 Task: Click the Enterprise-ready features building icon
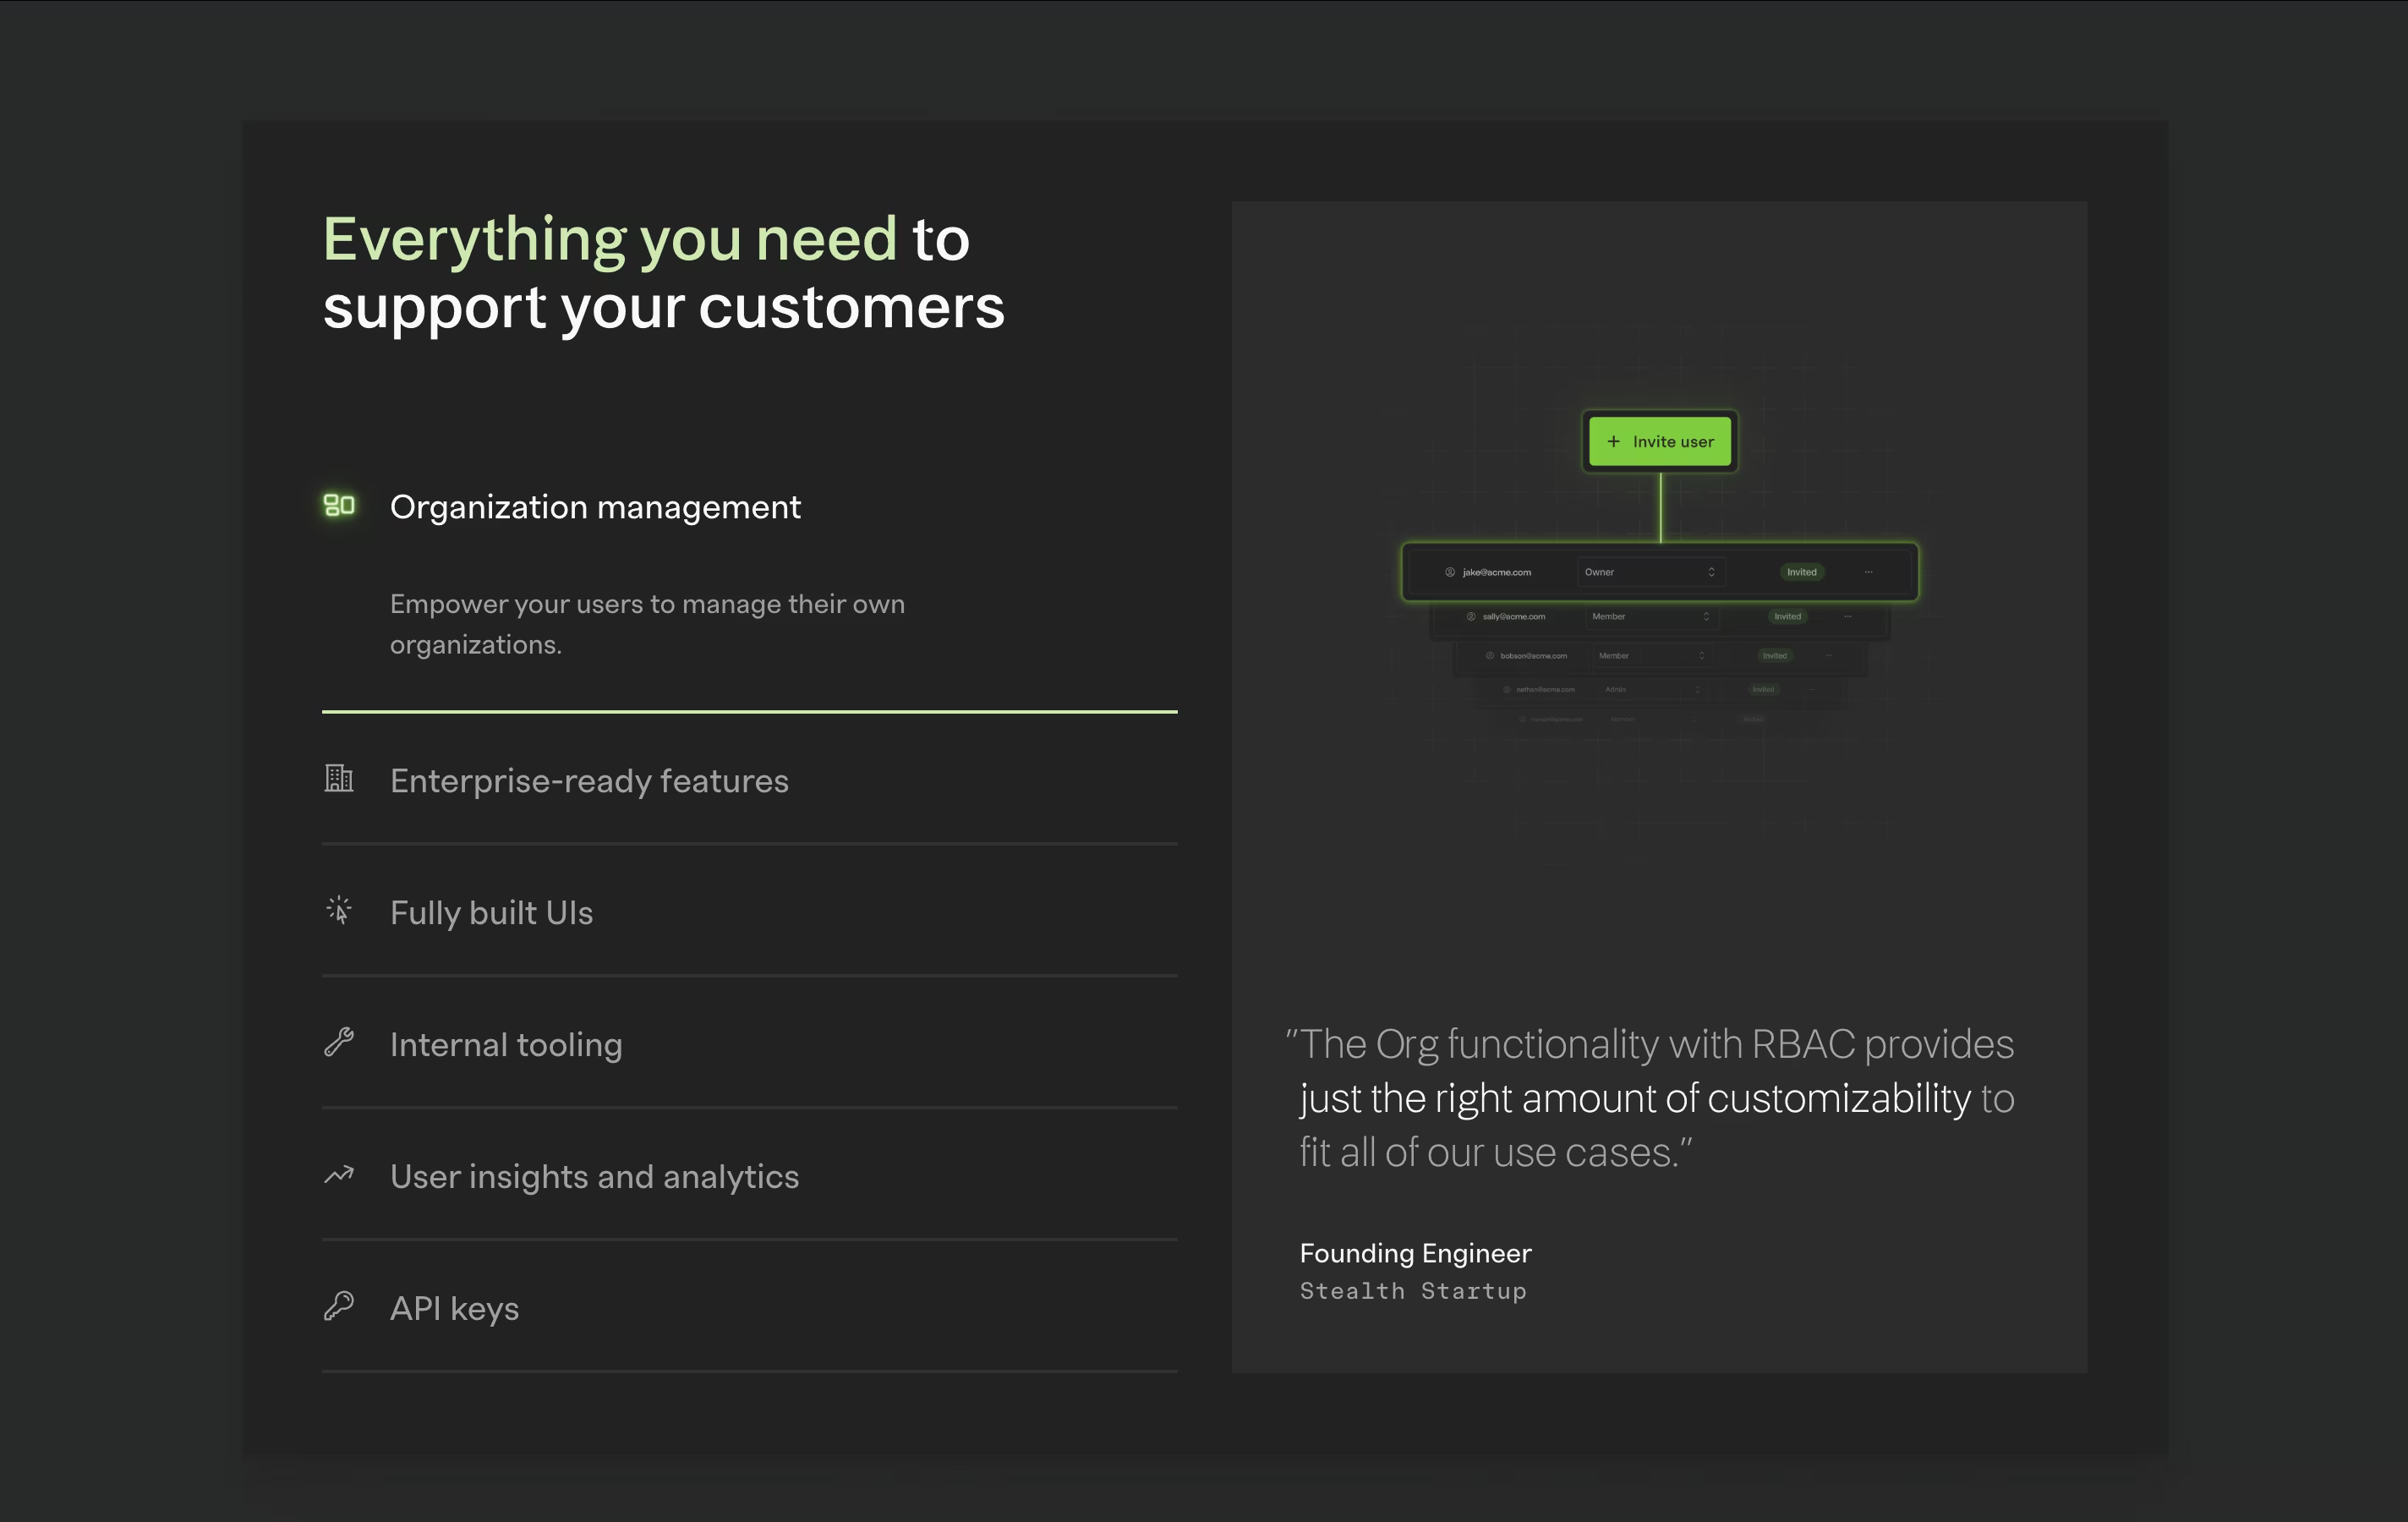coord(339,778)
